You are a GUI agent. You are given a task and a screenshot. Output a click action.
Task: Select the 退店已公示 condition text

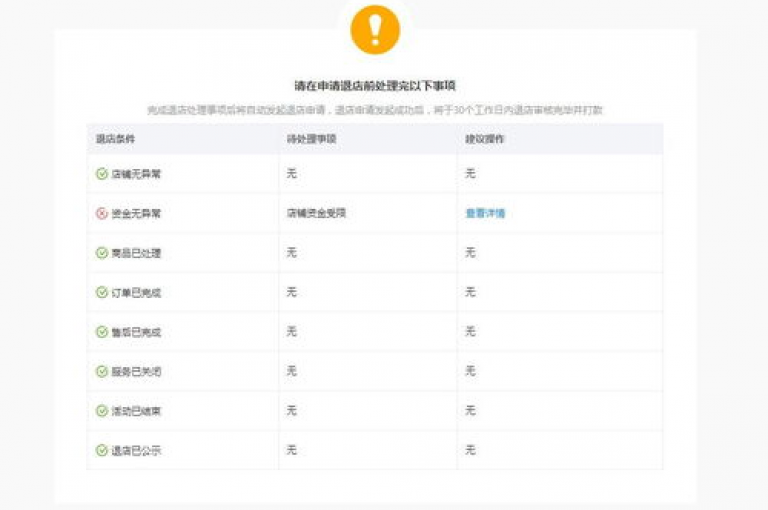pyautogui.click(x=136, y=451)
